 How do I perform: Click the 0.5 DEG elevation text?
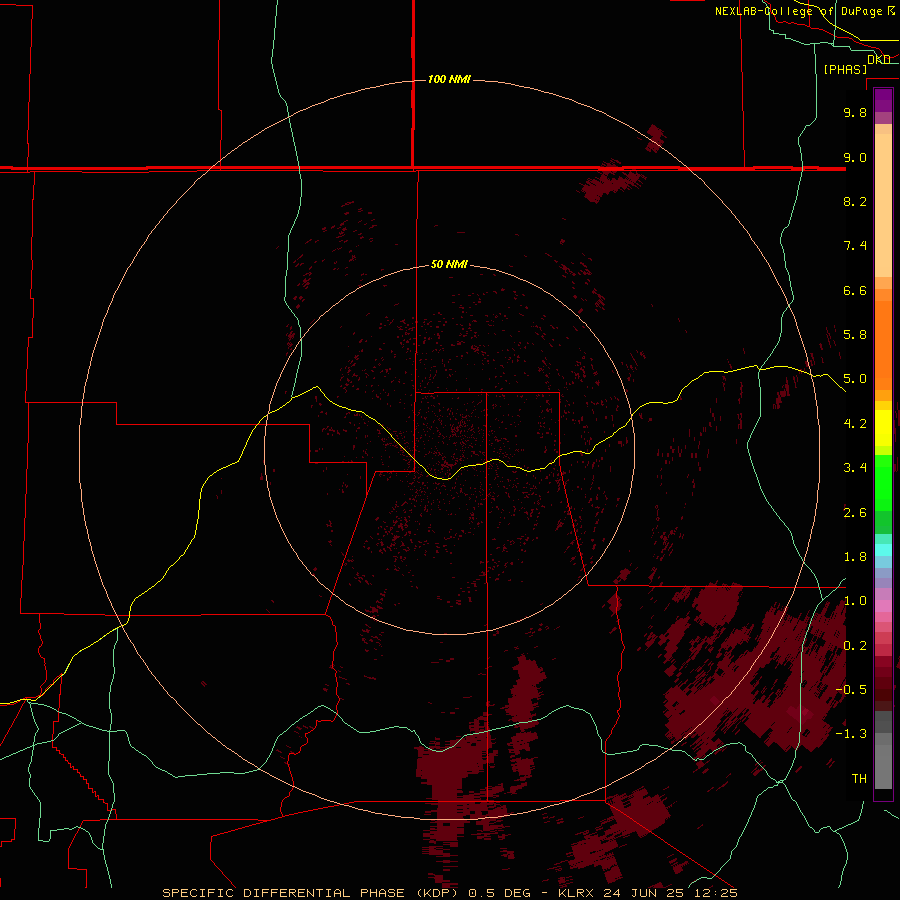pyautogui.click(x=499, y=893)
